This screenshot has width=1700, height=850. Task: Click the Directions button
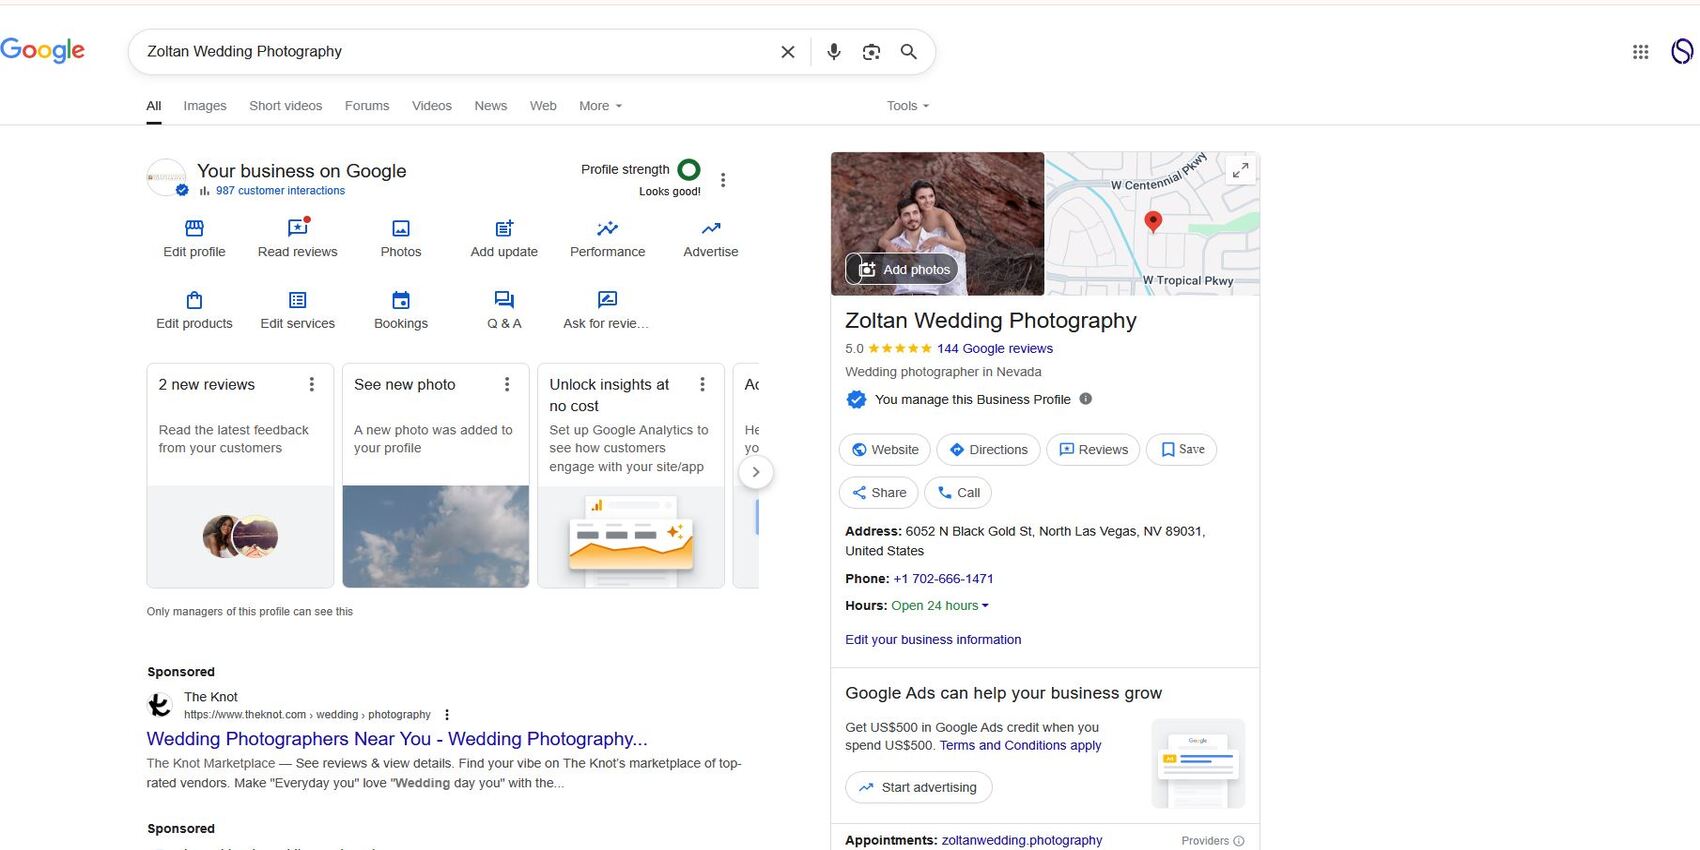pyautogui.click(x=988, y=450)
